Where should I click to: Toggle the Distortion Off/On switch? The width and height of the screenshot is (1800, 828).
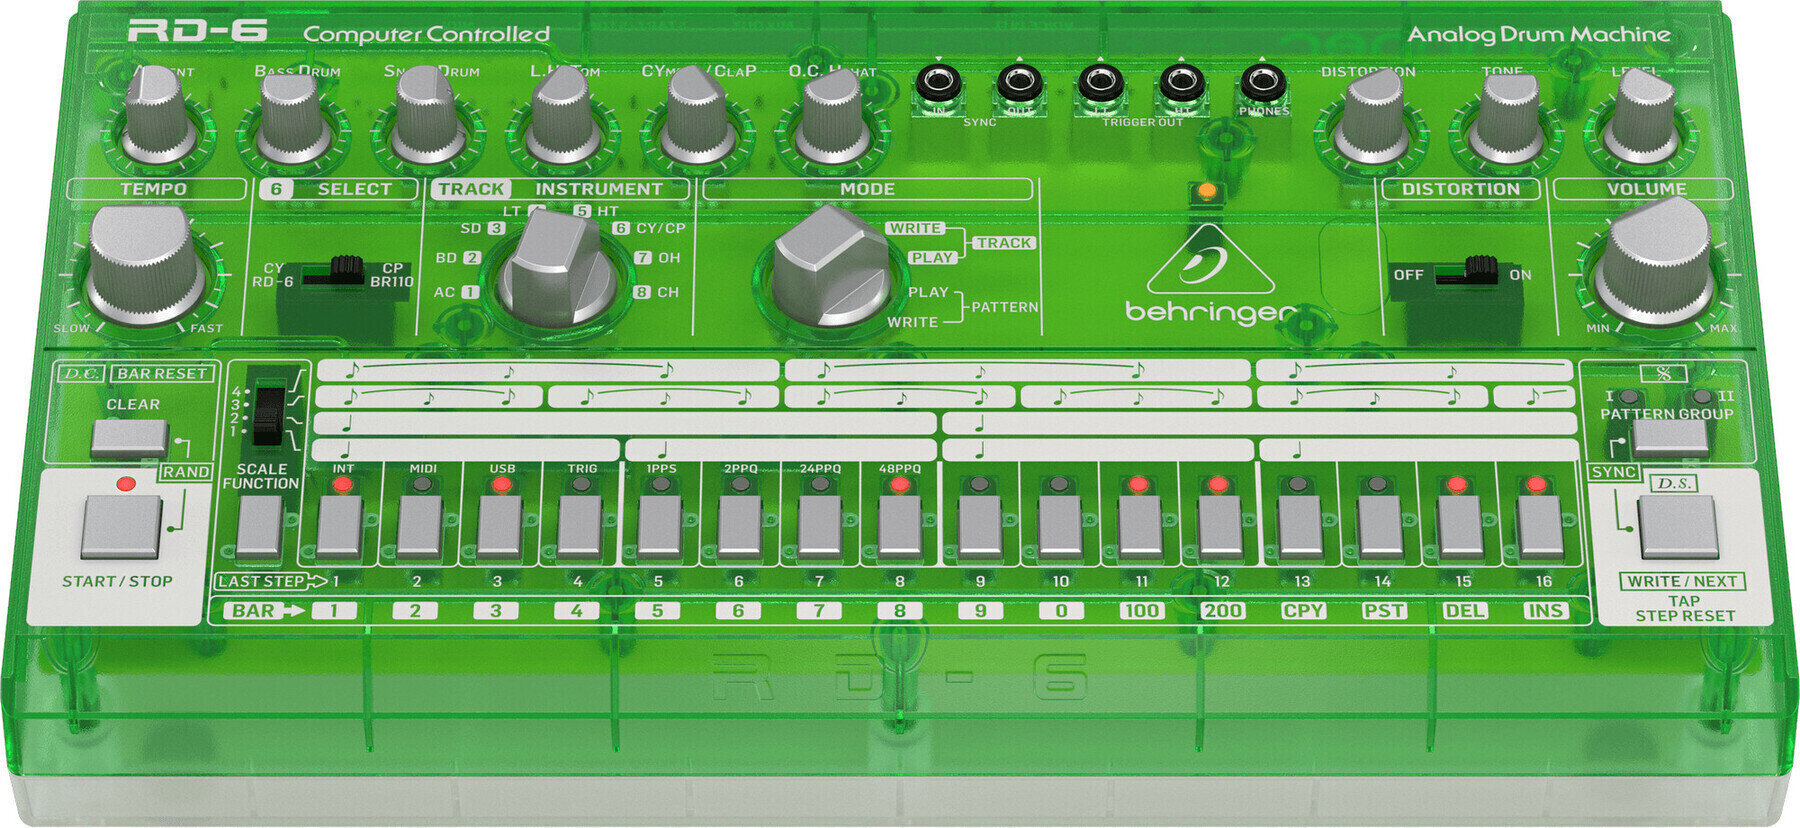(x=1480, y=271)
